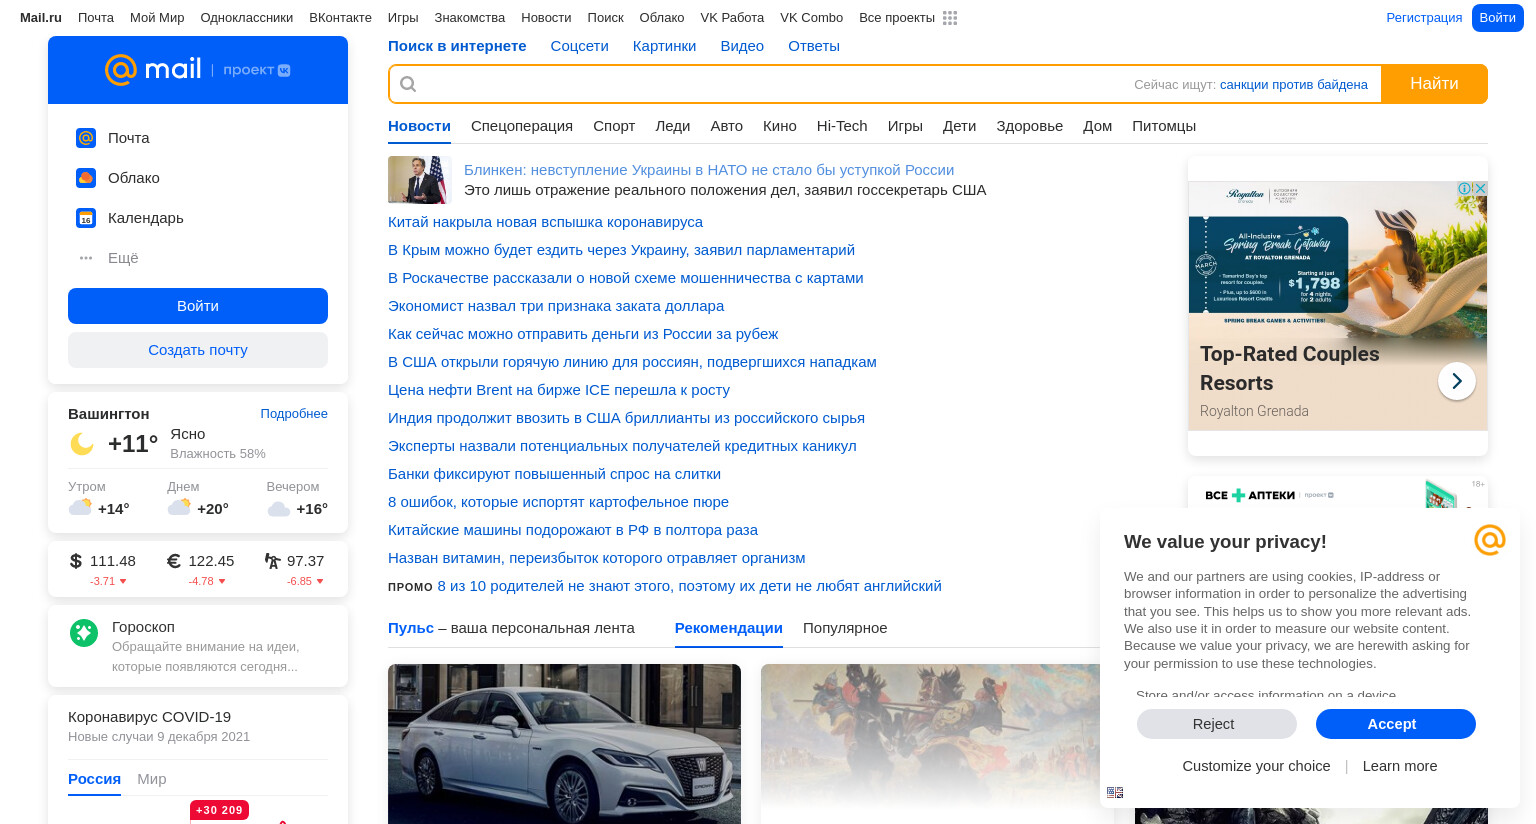Open the green Гороскоп icon
This screenshot has width=1536, height=824.
click(x=84, y=632)
